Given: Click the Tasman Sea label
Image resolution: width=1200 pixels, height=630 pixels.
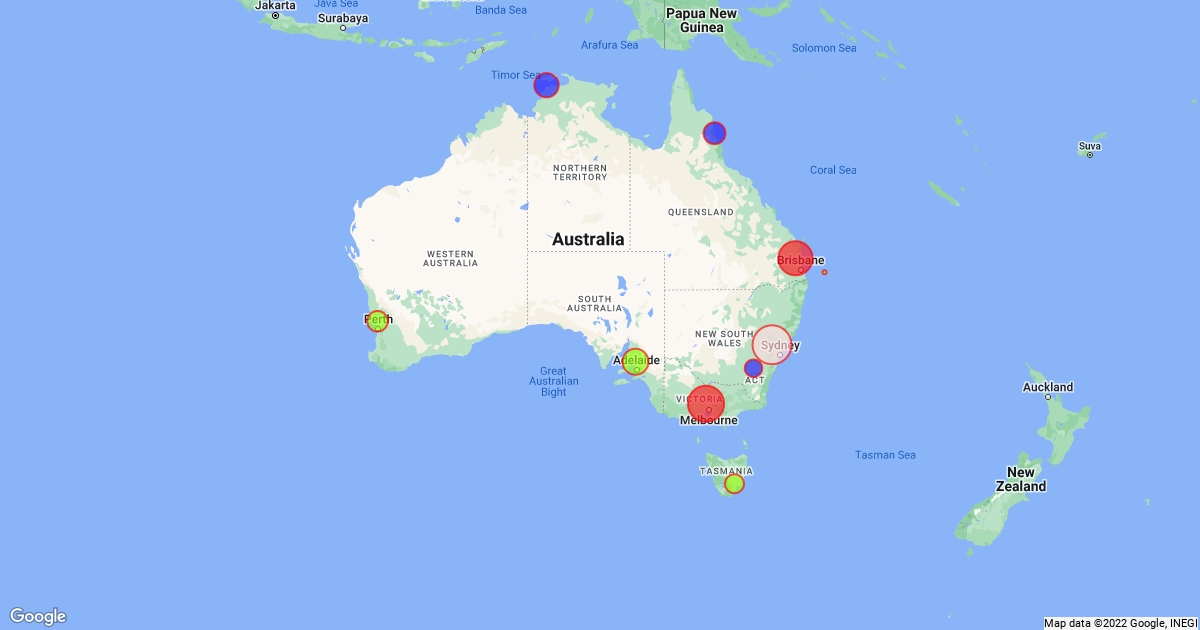Looking at the screenshot, I should coord(885,455).
